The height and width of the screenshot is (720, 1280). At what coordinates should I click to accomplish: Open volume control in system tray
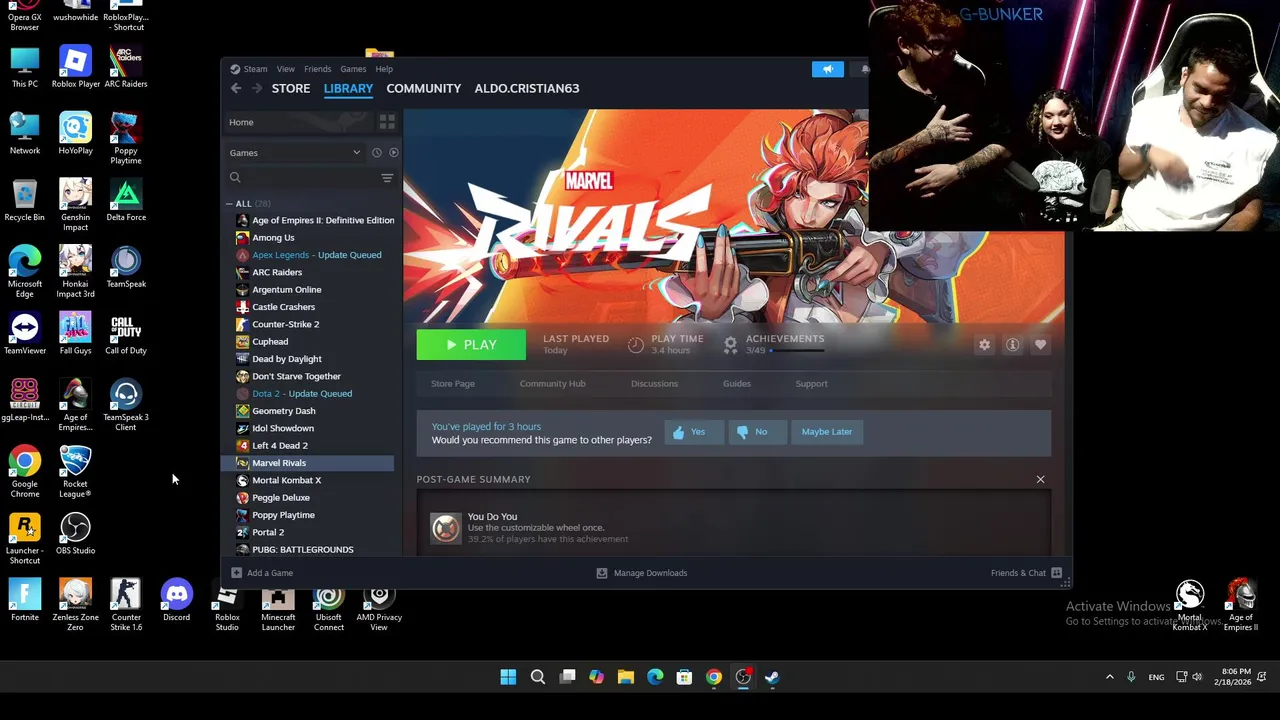tap(1197, 677)
